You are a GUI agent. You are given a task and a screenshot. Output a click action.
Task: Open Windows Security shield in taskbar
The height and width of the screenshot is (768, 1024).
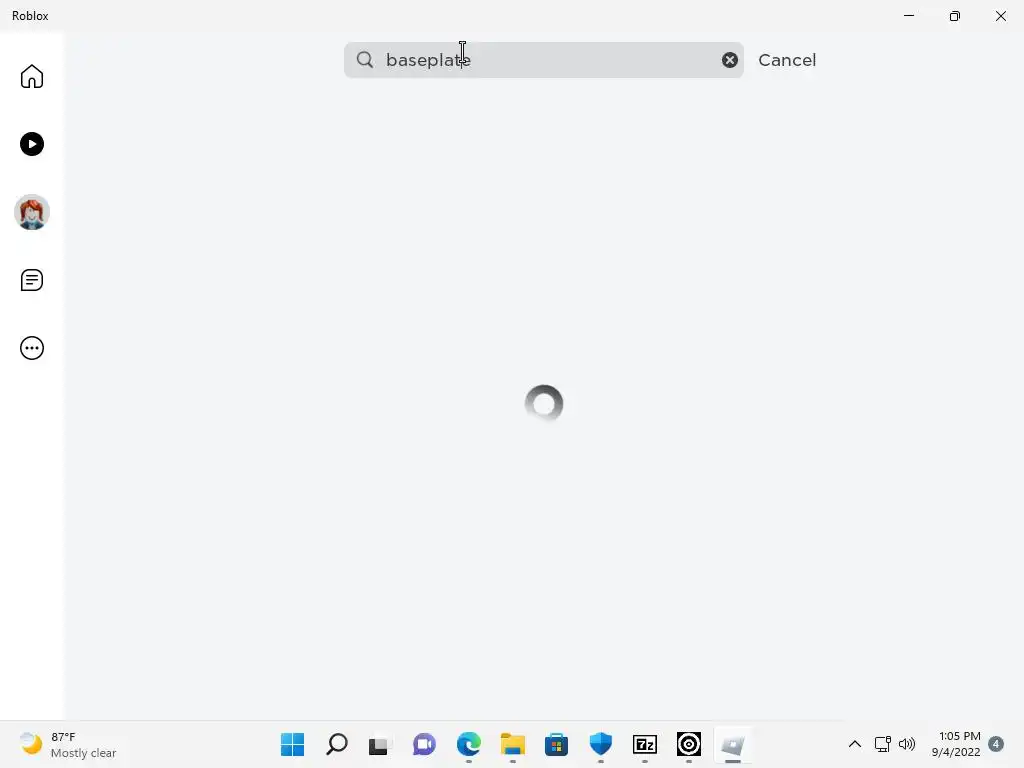[x=600, y=744]
